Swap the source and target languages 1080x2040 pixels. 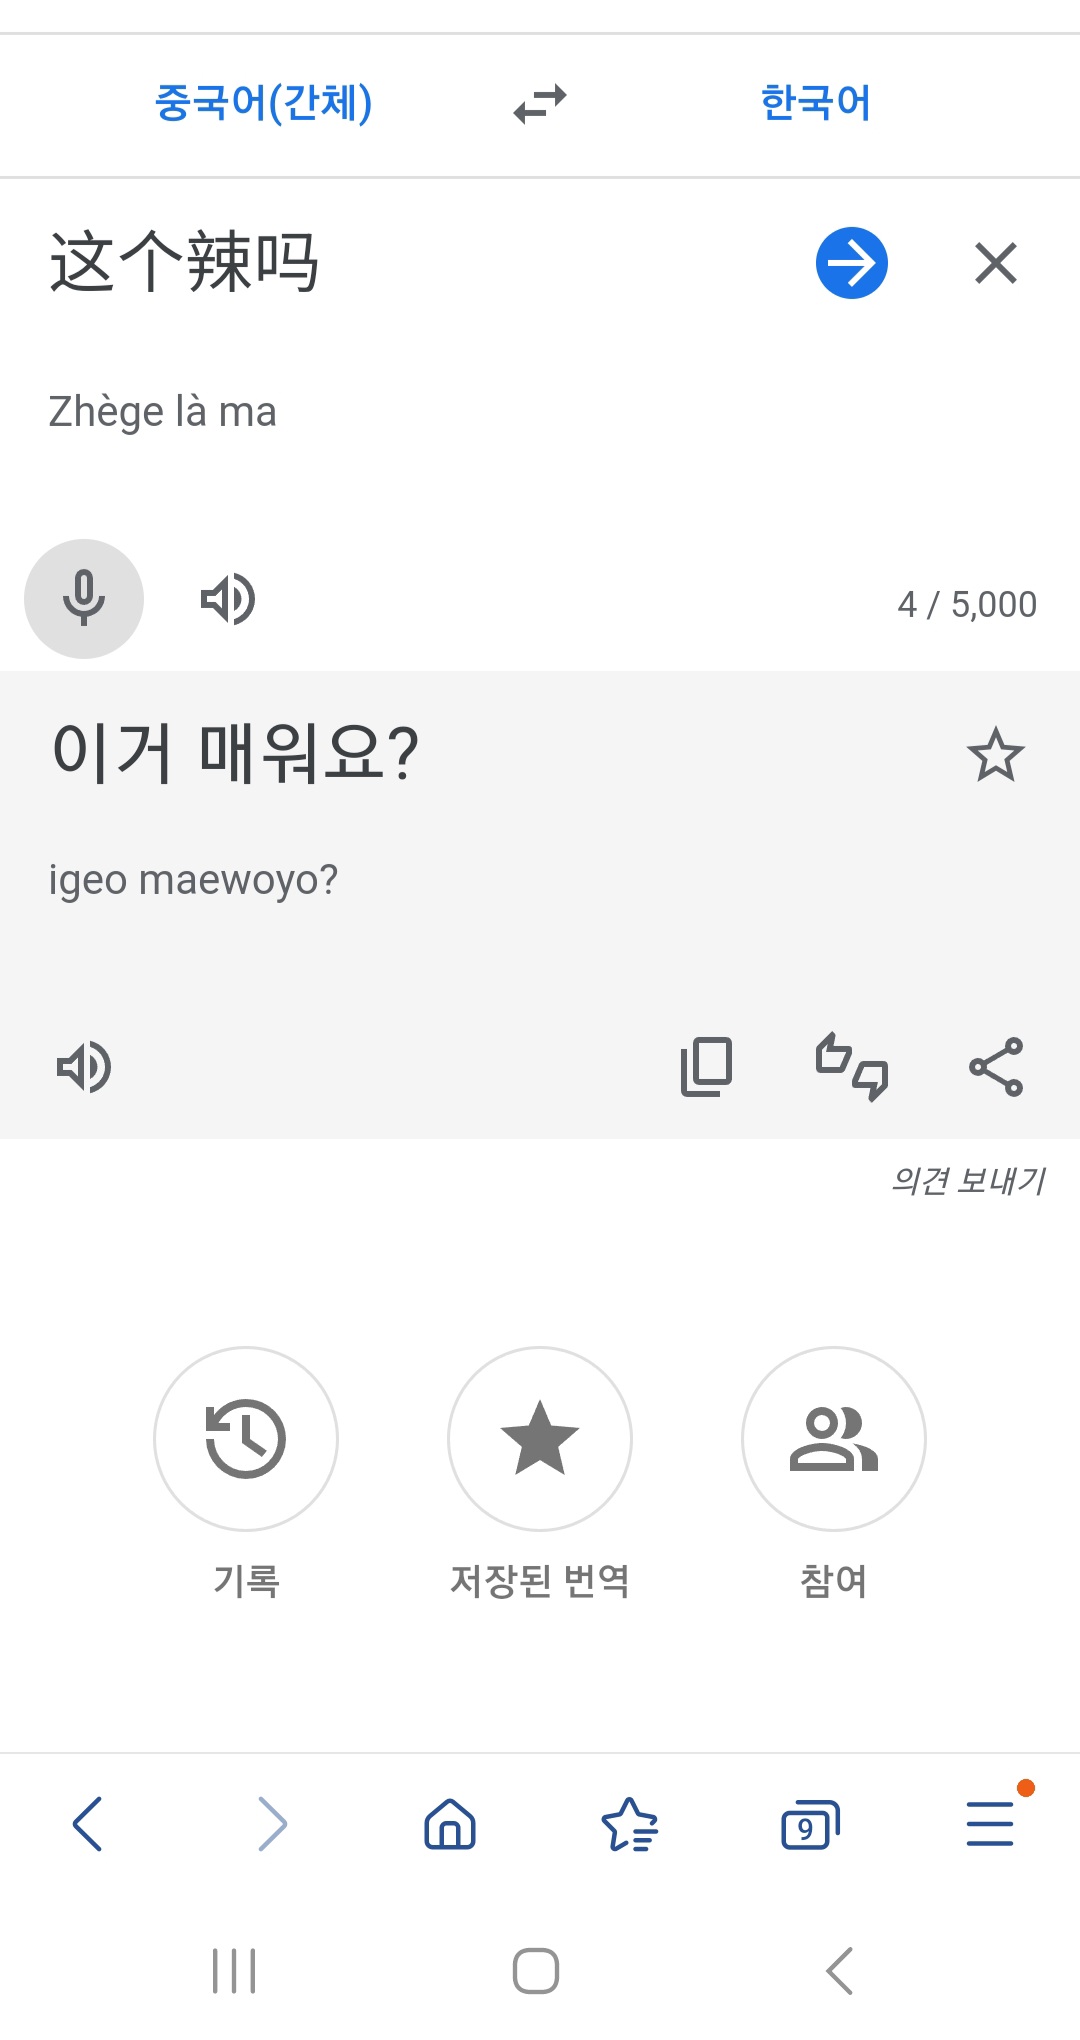point(540,103)
